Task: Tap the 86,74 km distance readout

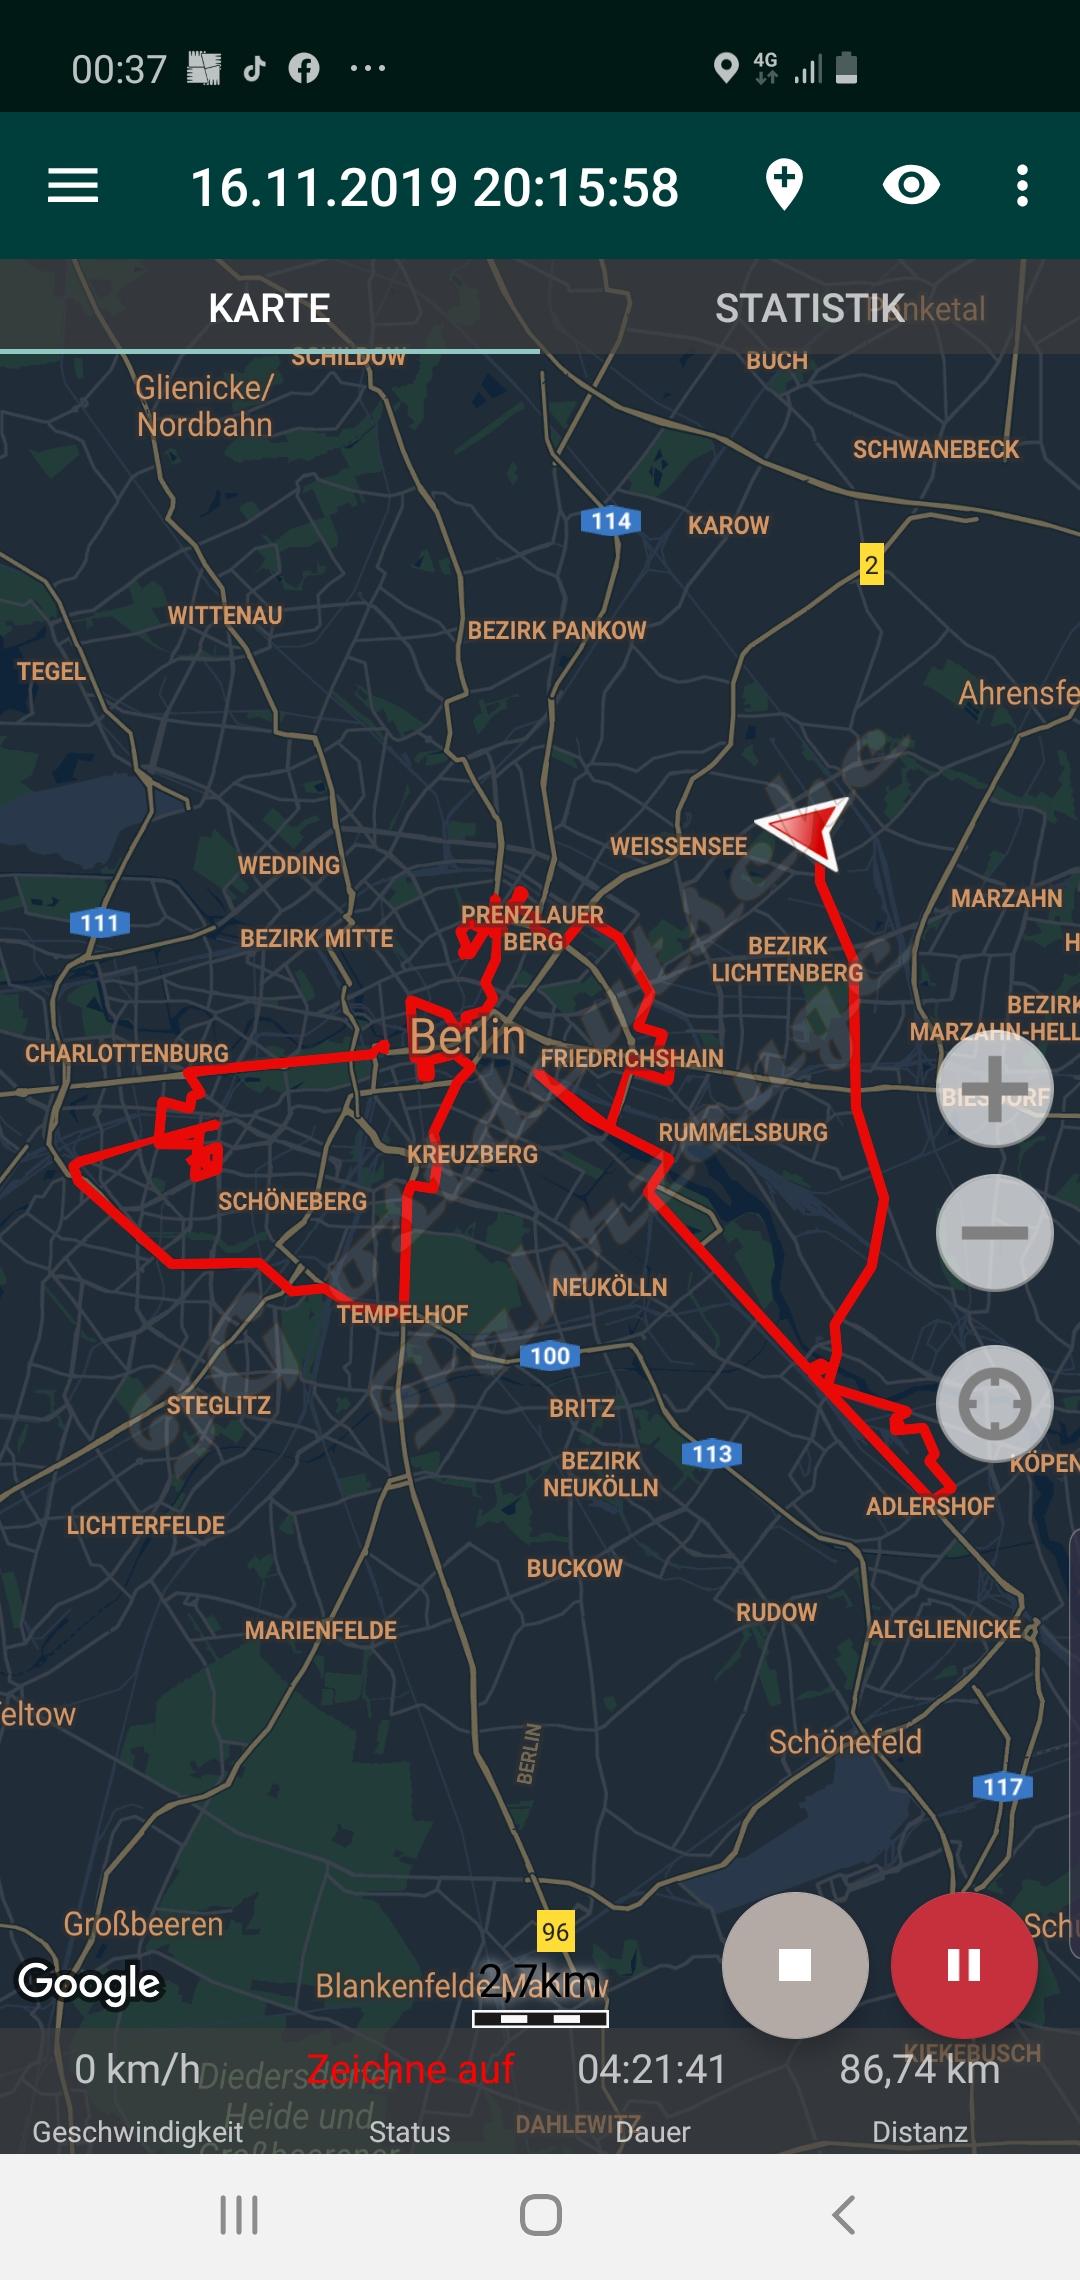Action: [x=920, y=2069]
